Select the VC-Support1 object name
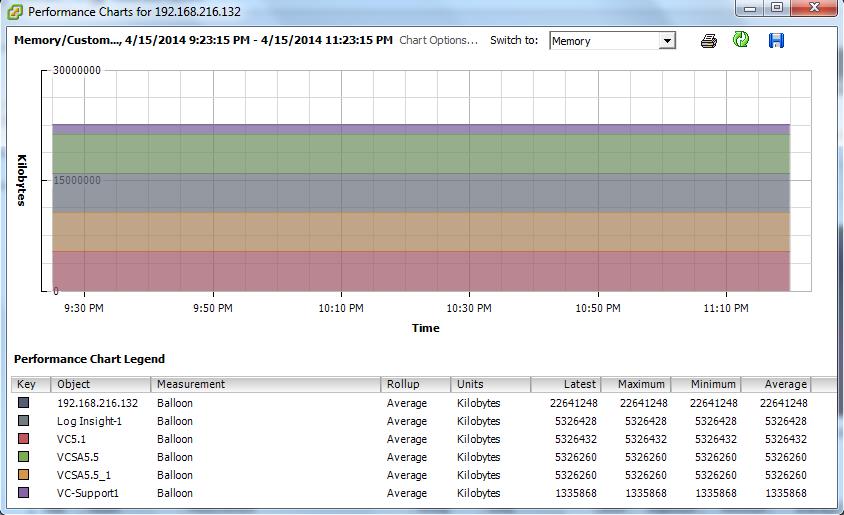 point(88,493)
